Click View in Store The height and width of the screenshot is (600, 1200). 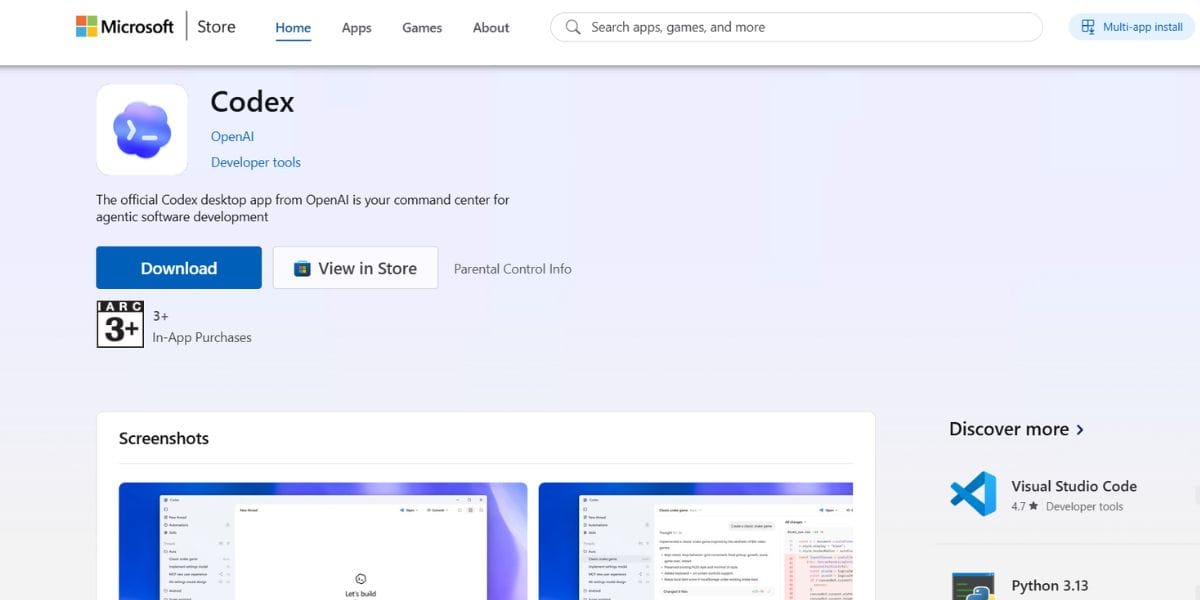355,267
